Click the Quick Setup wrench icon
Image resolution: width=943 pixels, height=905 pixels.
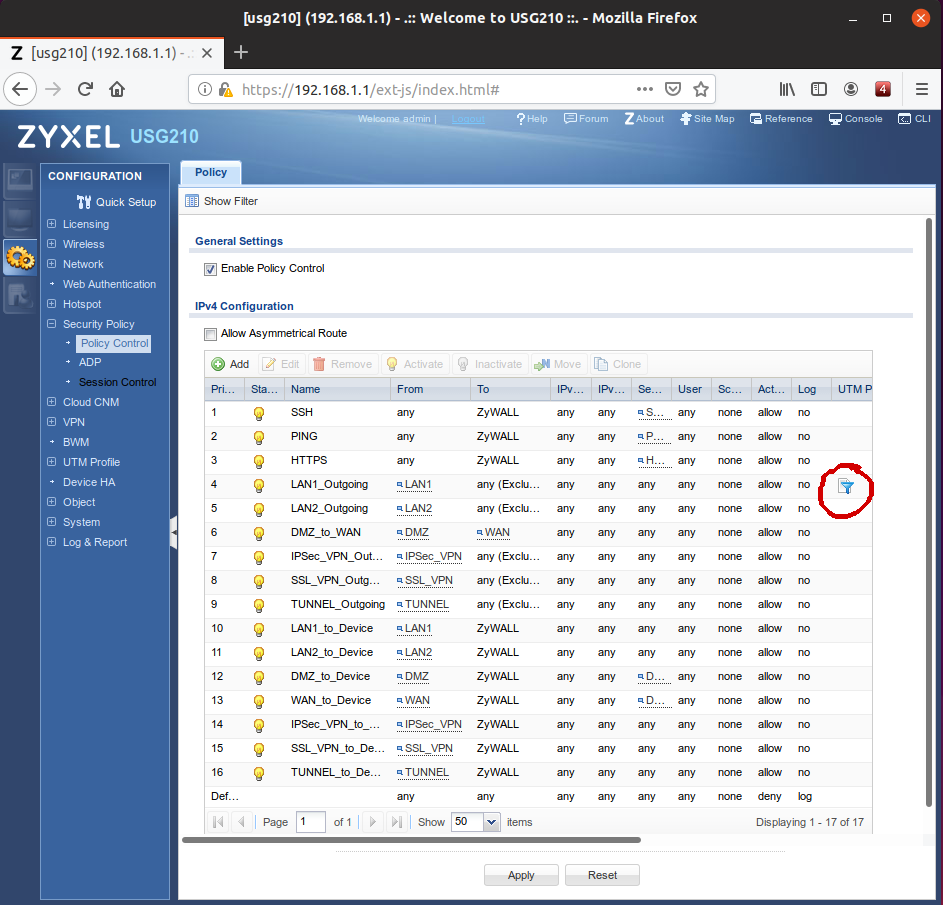[x=84, y=201]
